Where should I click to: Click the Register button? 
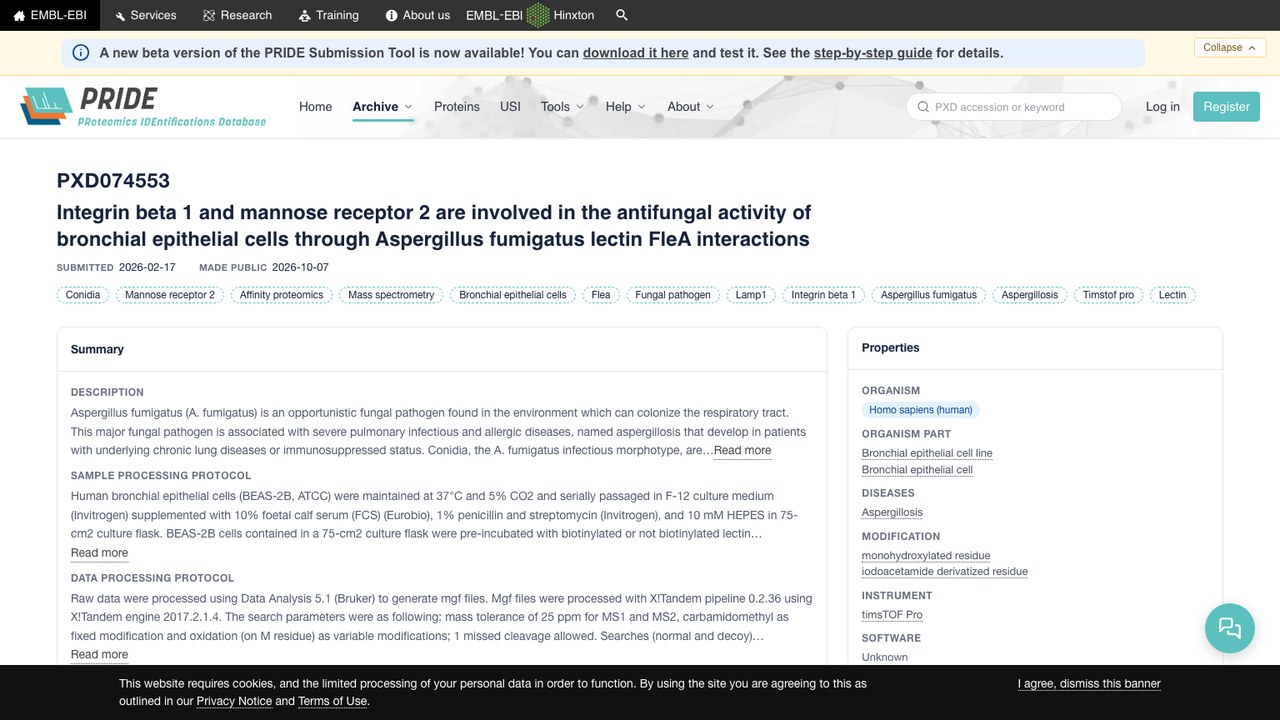pos(1226,107)
